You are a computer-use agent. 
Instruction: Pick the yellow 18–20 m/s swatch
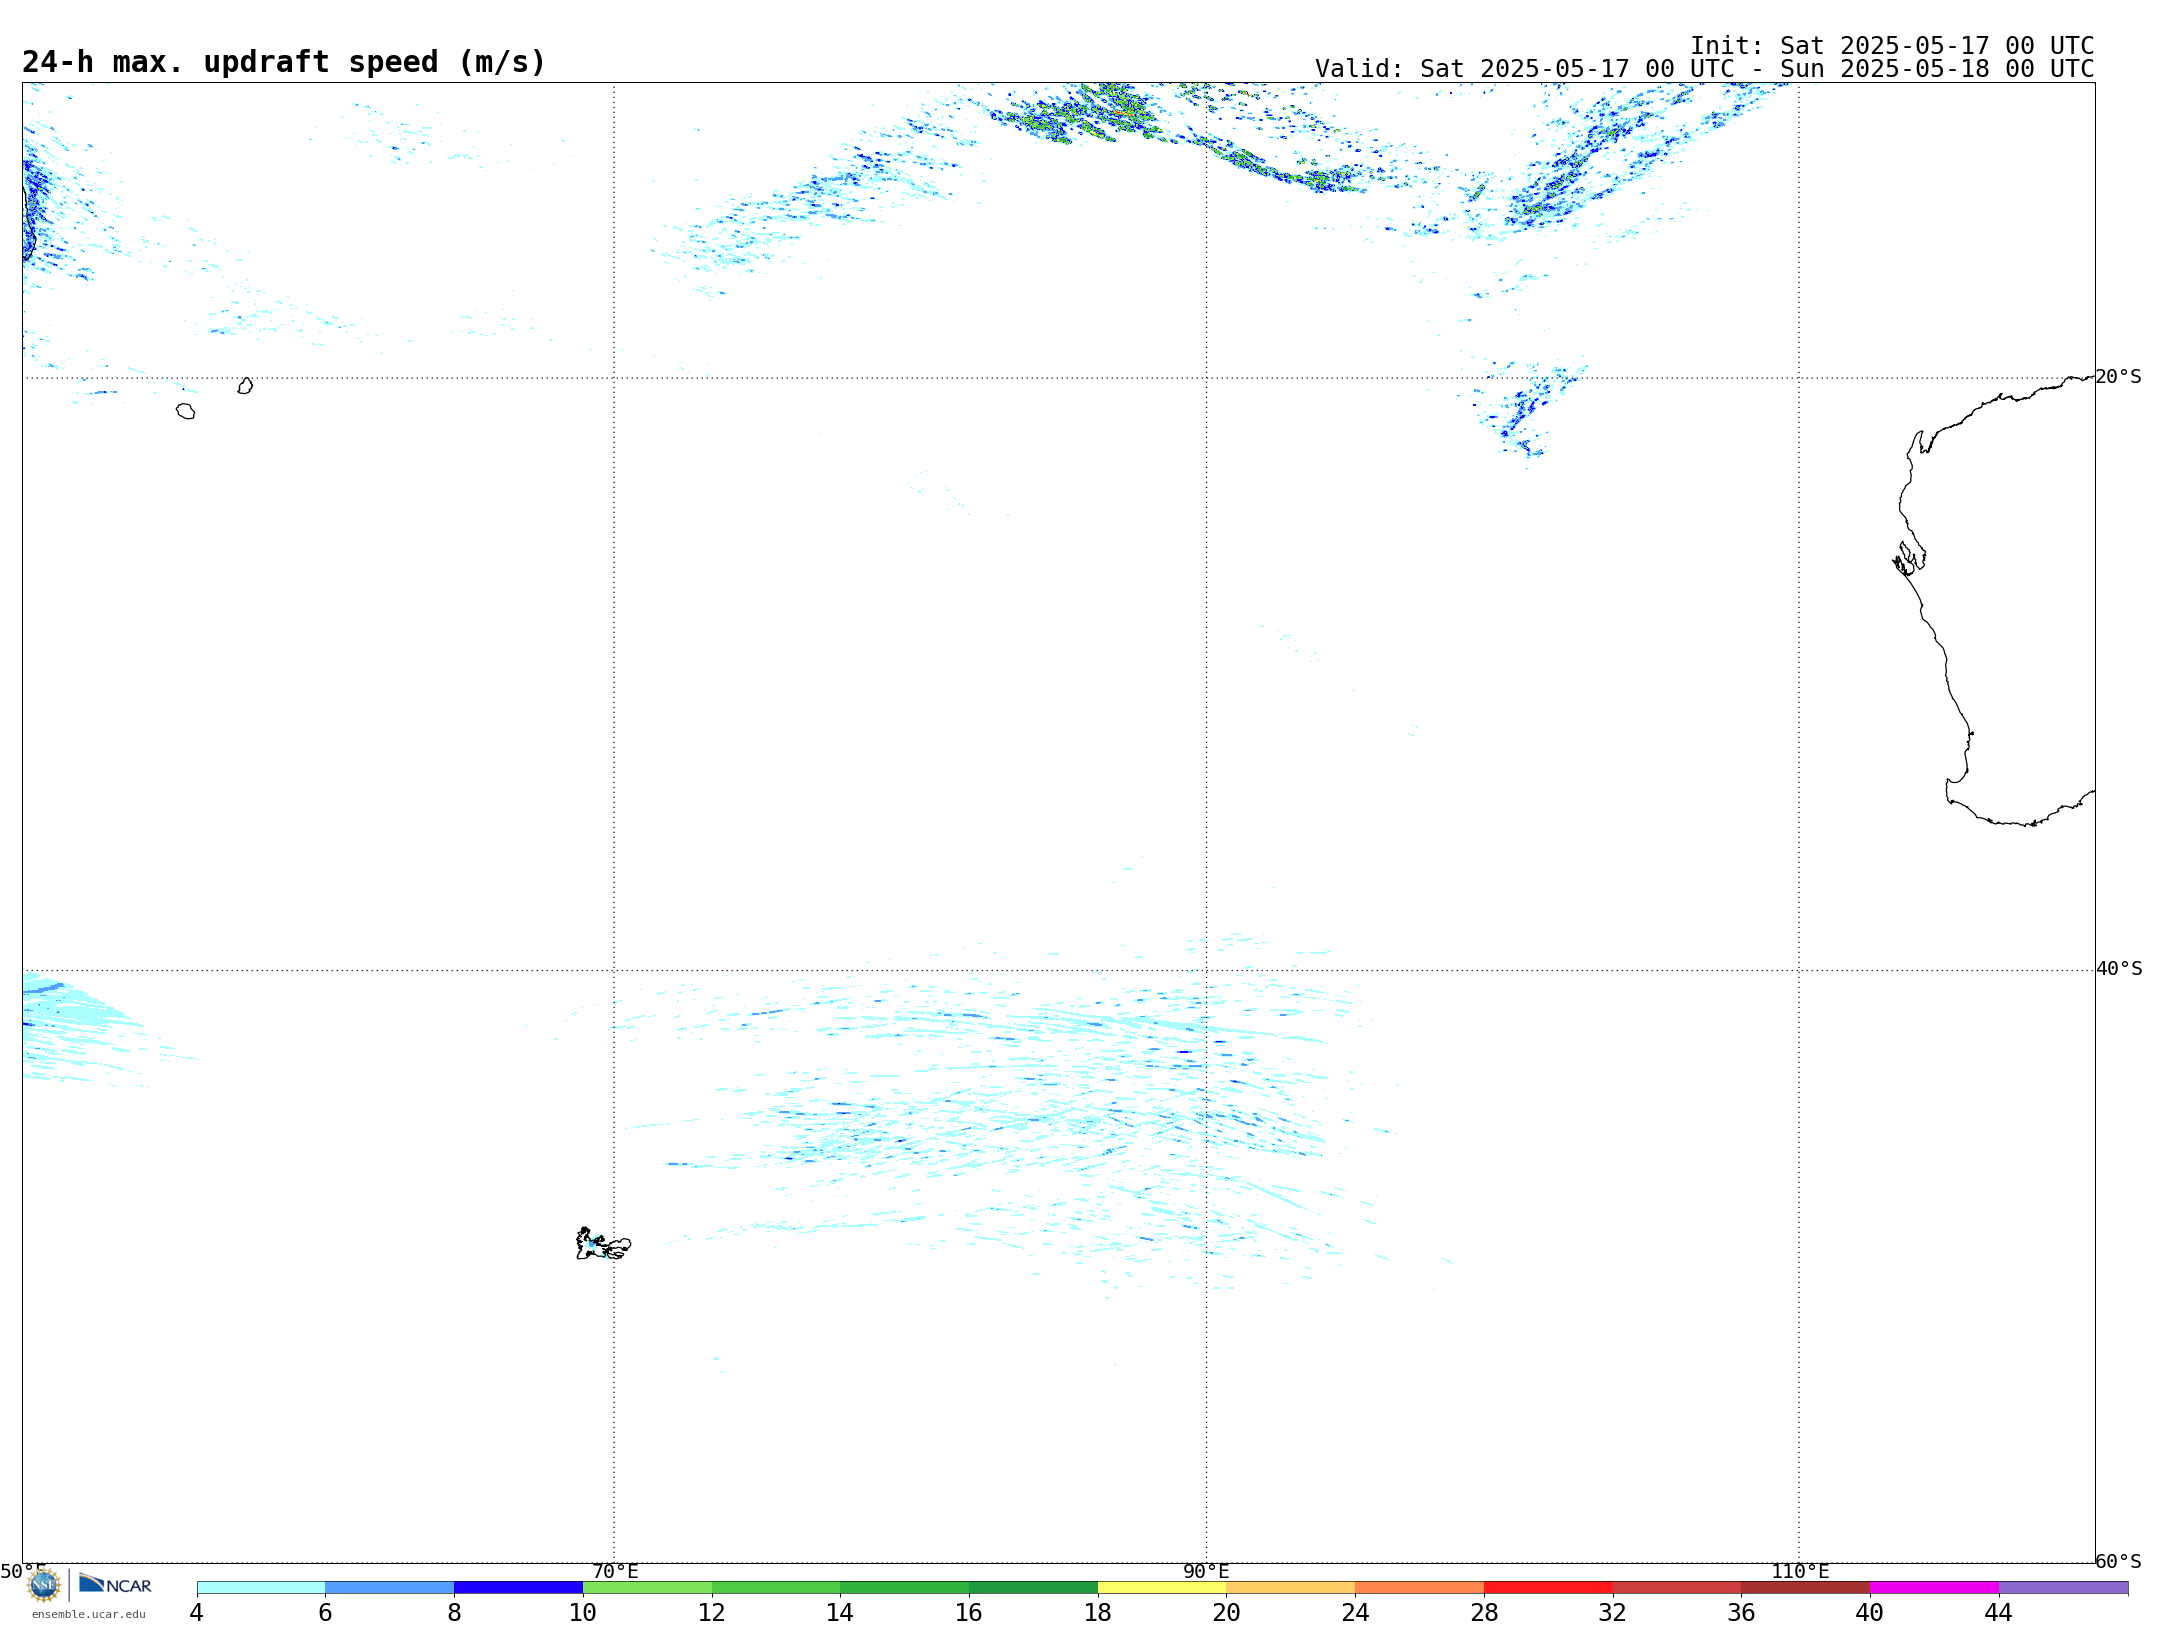tap(1162, 1587)
